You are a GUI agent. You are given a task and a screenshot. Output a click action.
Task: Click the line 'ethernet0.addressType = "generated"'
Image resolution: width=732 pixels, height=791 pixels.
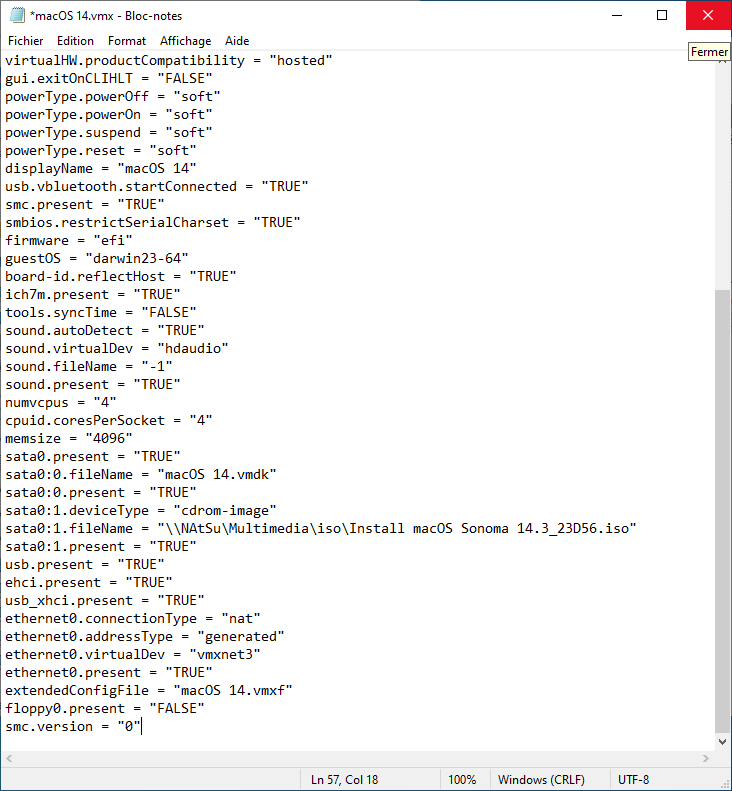click(x=145, y=636)
